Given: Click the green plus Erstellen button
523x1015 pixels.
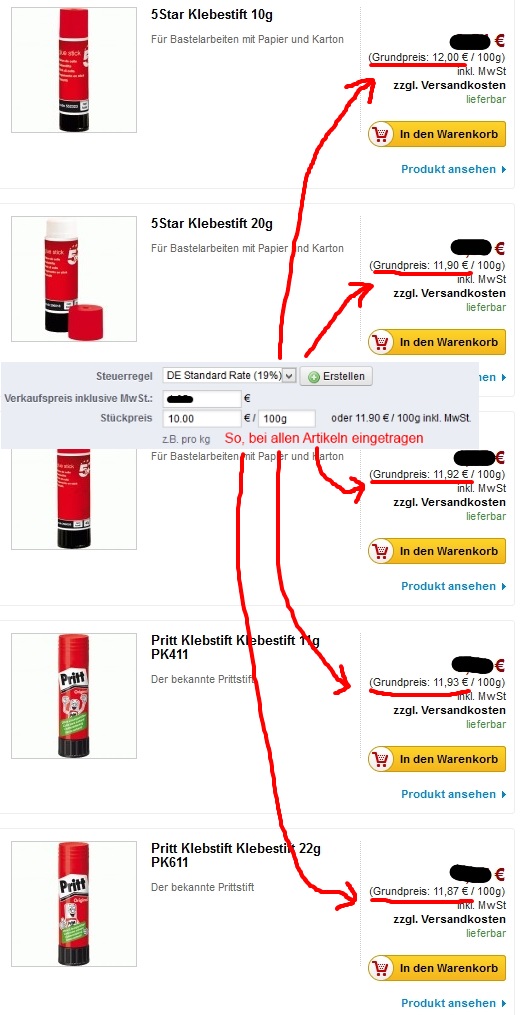Looking at the screenshot, I should click(x=336, y=377).
